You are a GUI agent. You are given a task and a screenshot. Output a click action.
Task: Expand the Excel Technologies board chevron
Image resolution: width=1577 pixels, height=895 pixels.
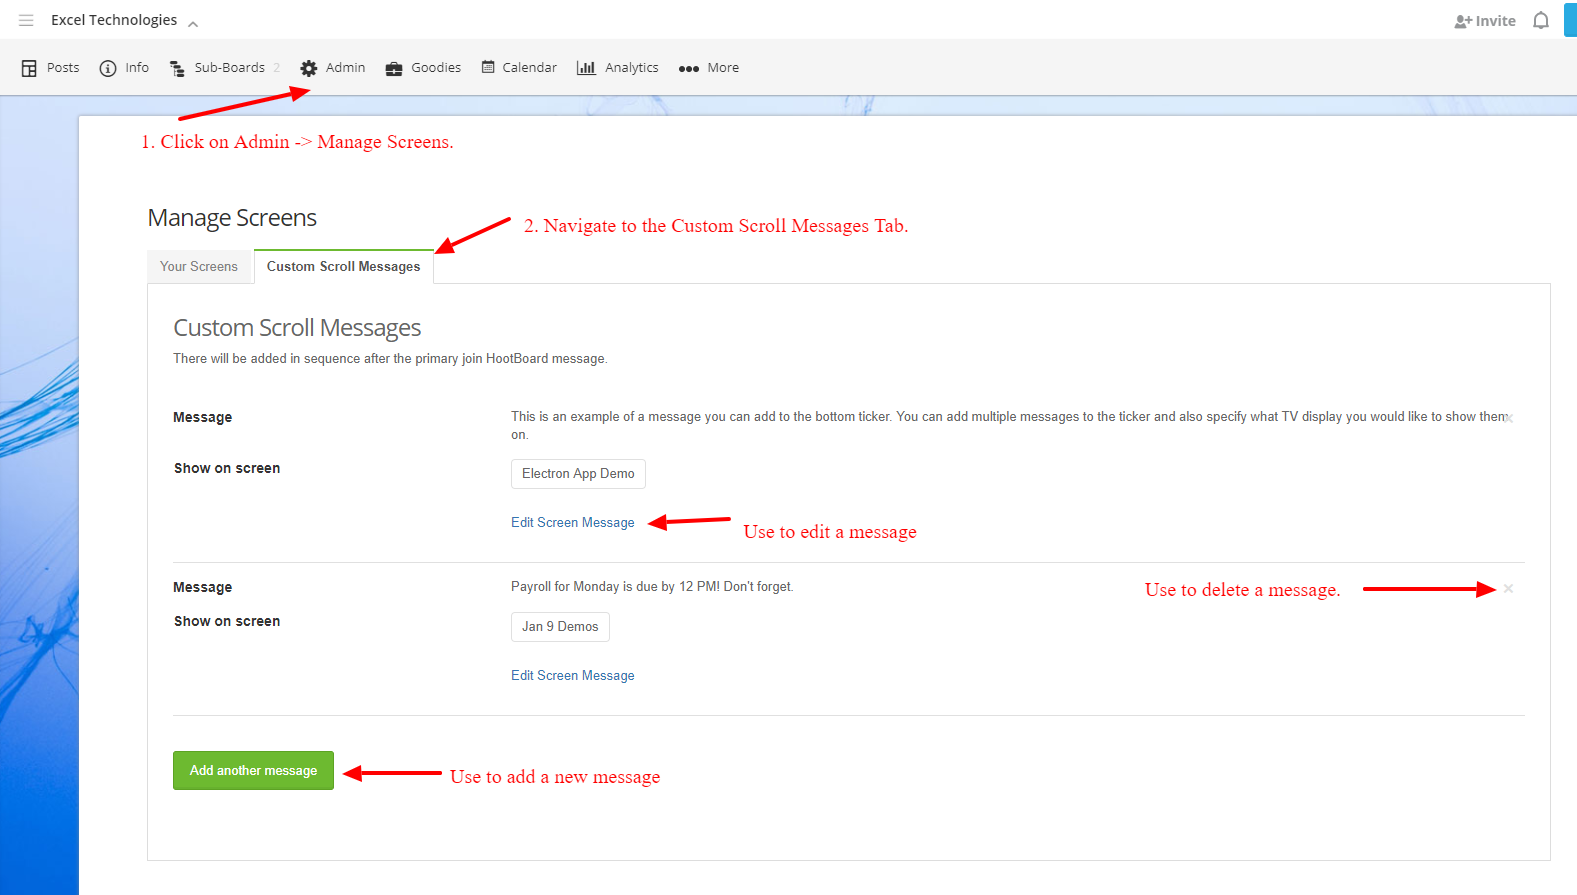coord(193,23)
